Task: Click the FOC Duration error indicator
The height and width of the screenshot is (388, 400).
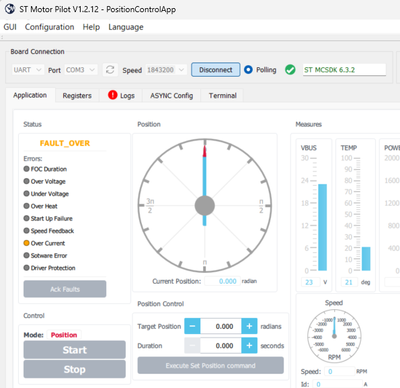Action: [x=26, y=169]
